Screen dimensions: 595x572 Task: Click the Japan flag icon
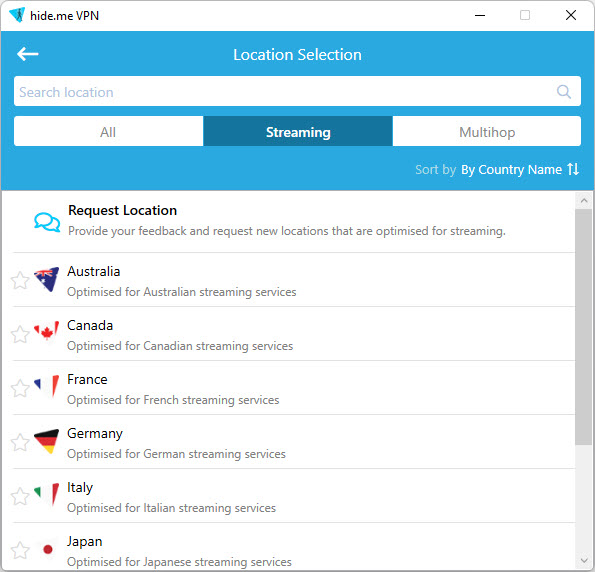pyautogui.click(x=48, y=549)
